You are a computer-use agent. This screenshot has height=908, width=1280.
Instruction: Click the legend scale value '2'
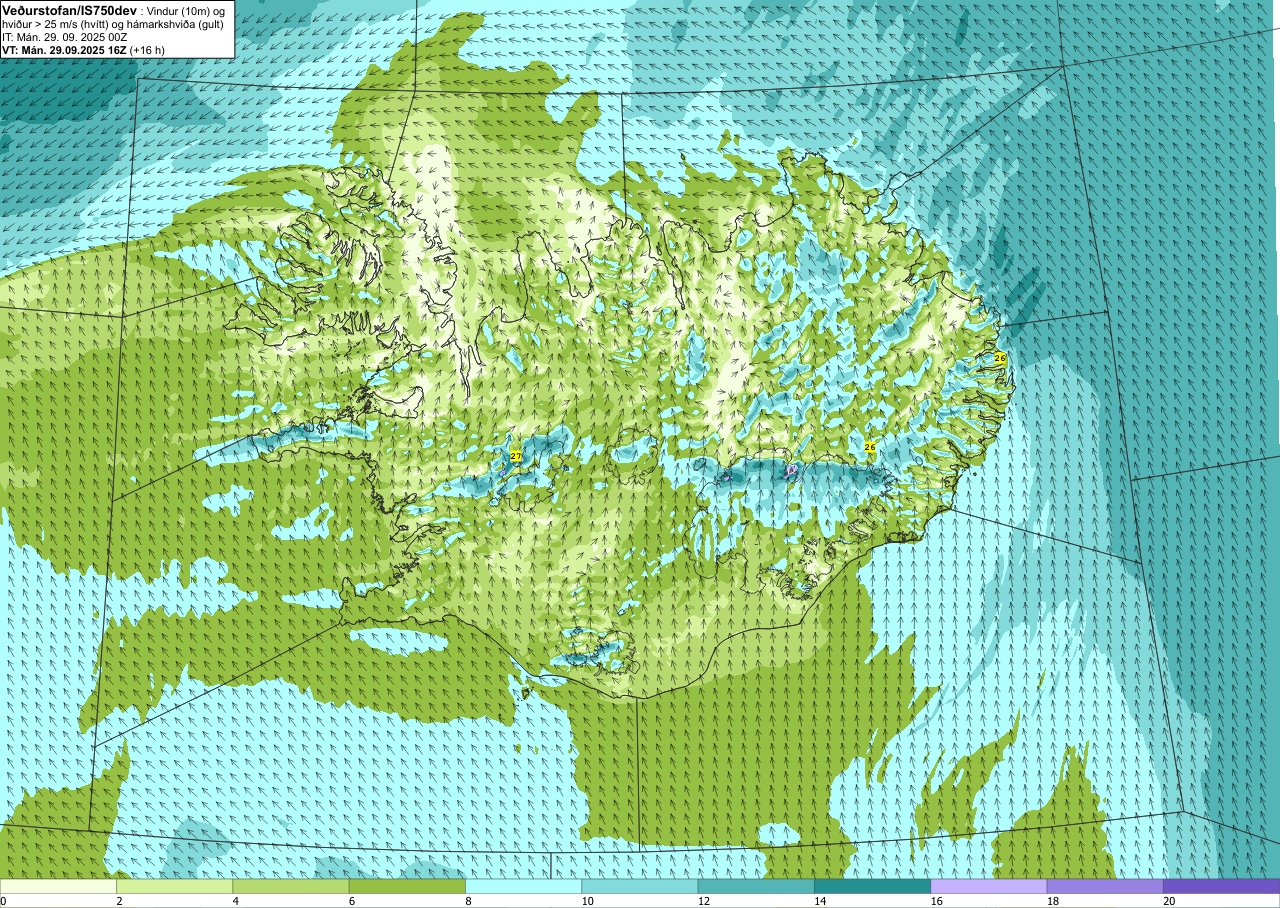click(119, 901)
